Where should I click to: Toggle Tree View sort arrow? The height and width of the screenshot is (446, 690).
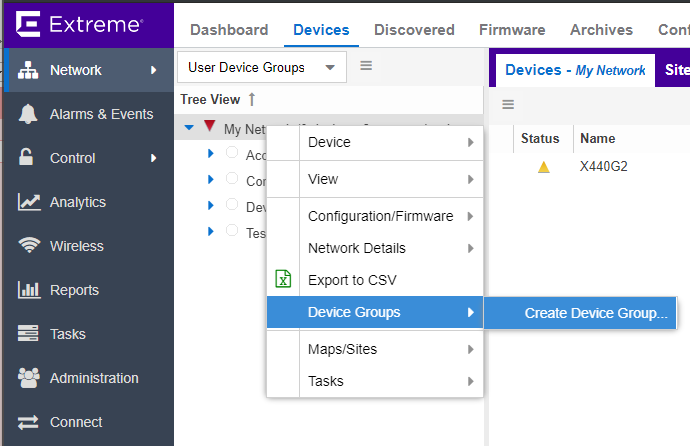click(252, 99)
